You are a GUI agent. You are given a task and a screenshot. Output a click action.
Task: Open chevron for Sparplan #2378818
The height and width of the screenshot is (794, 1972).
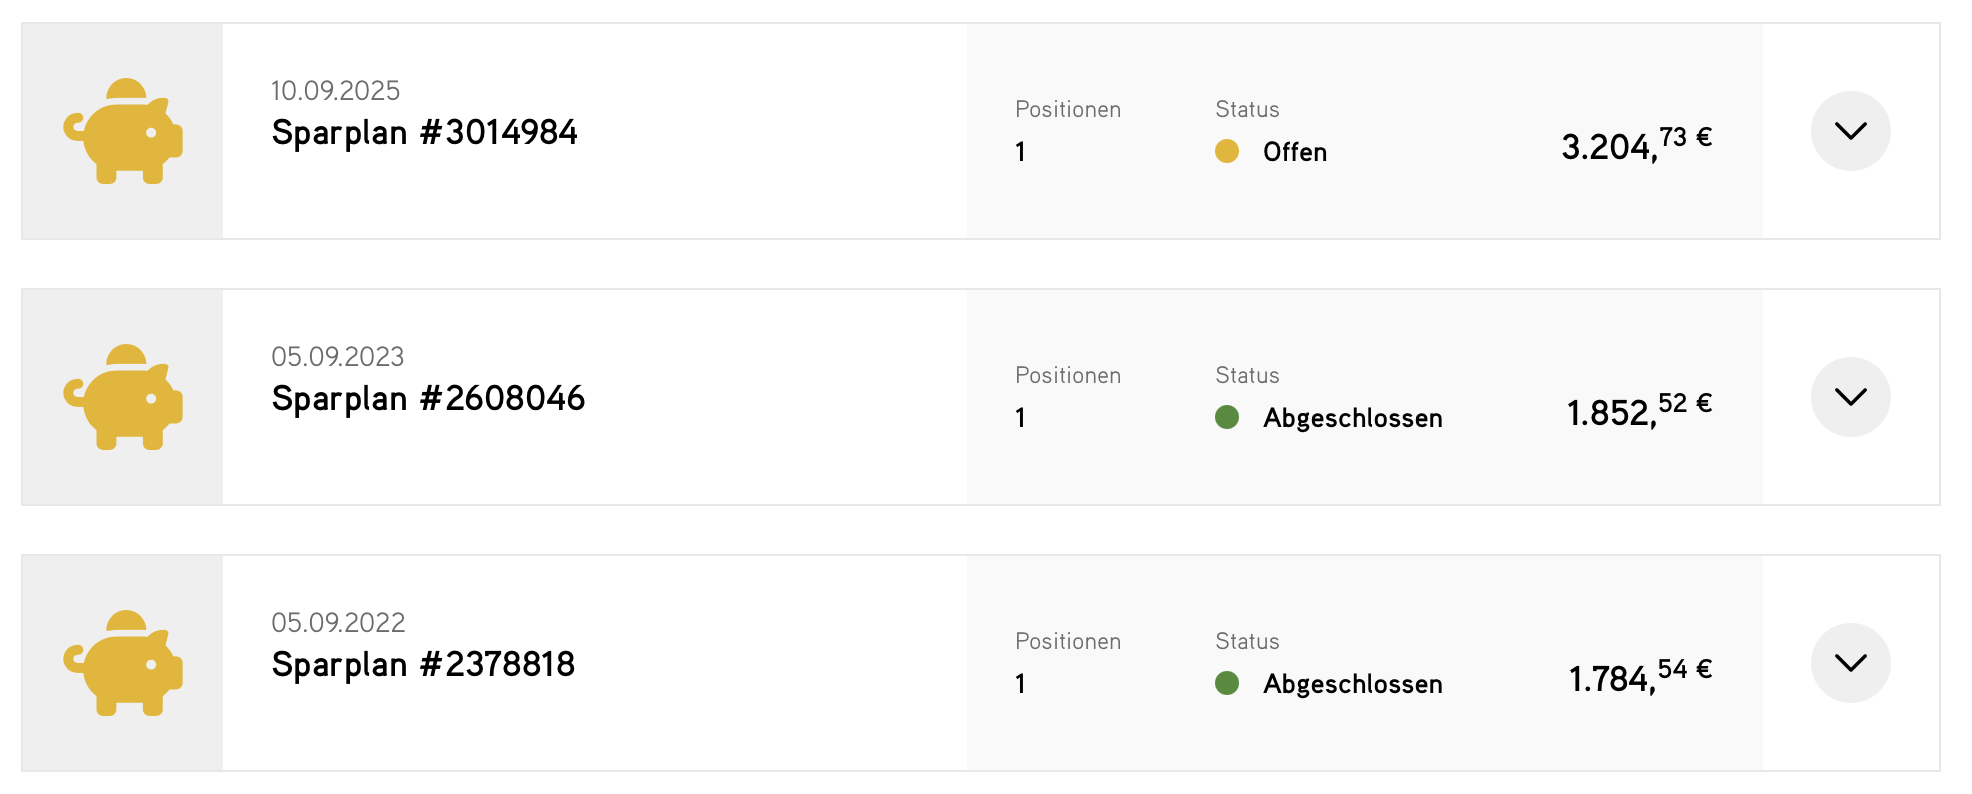click(1850, 663)
